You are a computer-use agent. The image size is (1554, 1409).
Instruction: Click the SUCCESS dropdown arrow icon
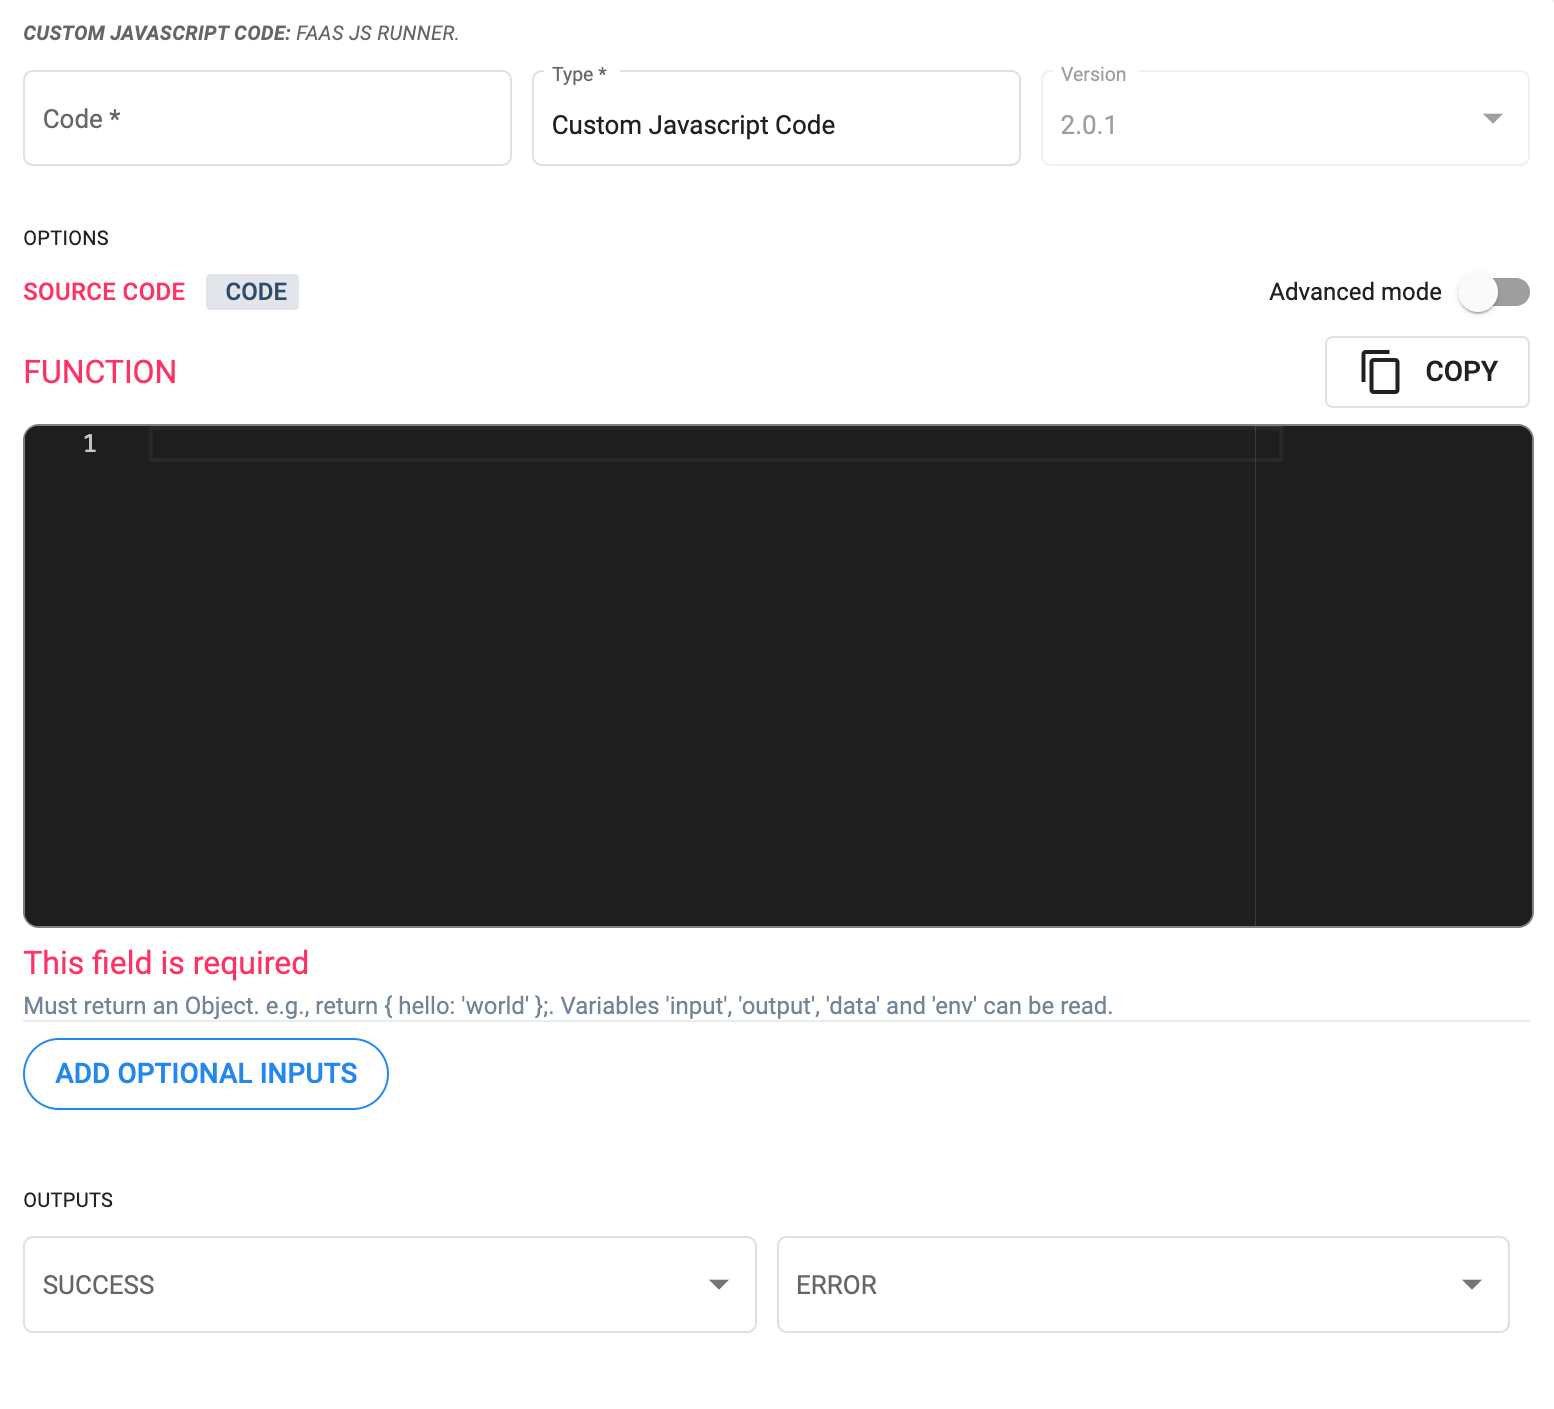[719, 1284]
